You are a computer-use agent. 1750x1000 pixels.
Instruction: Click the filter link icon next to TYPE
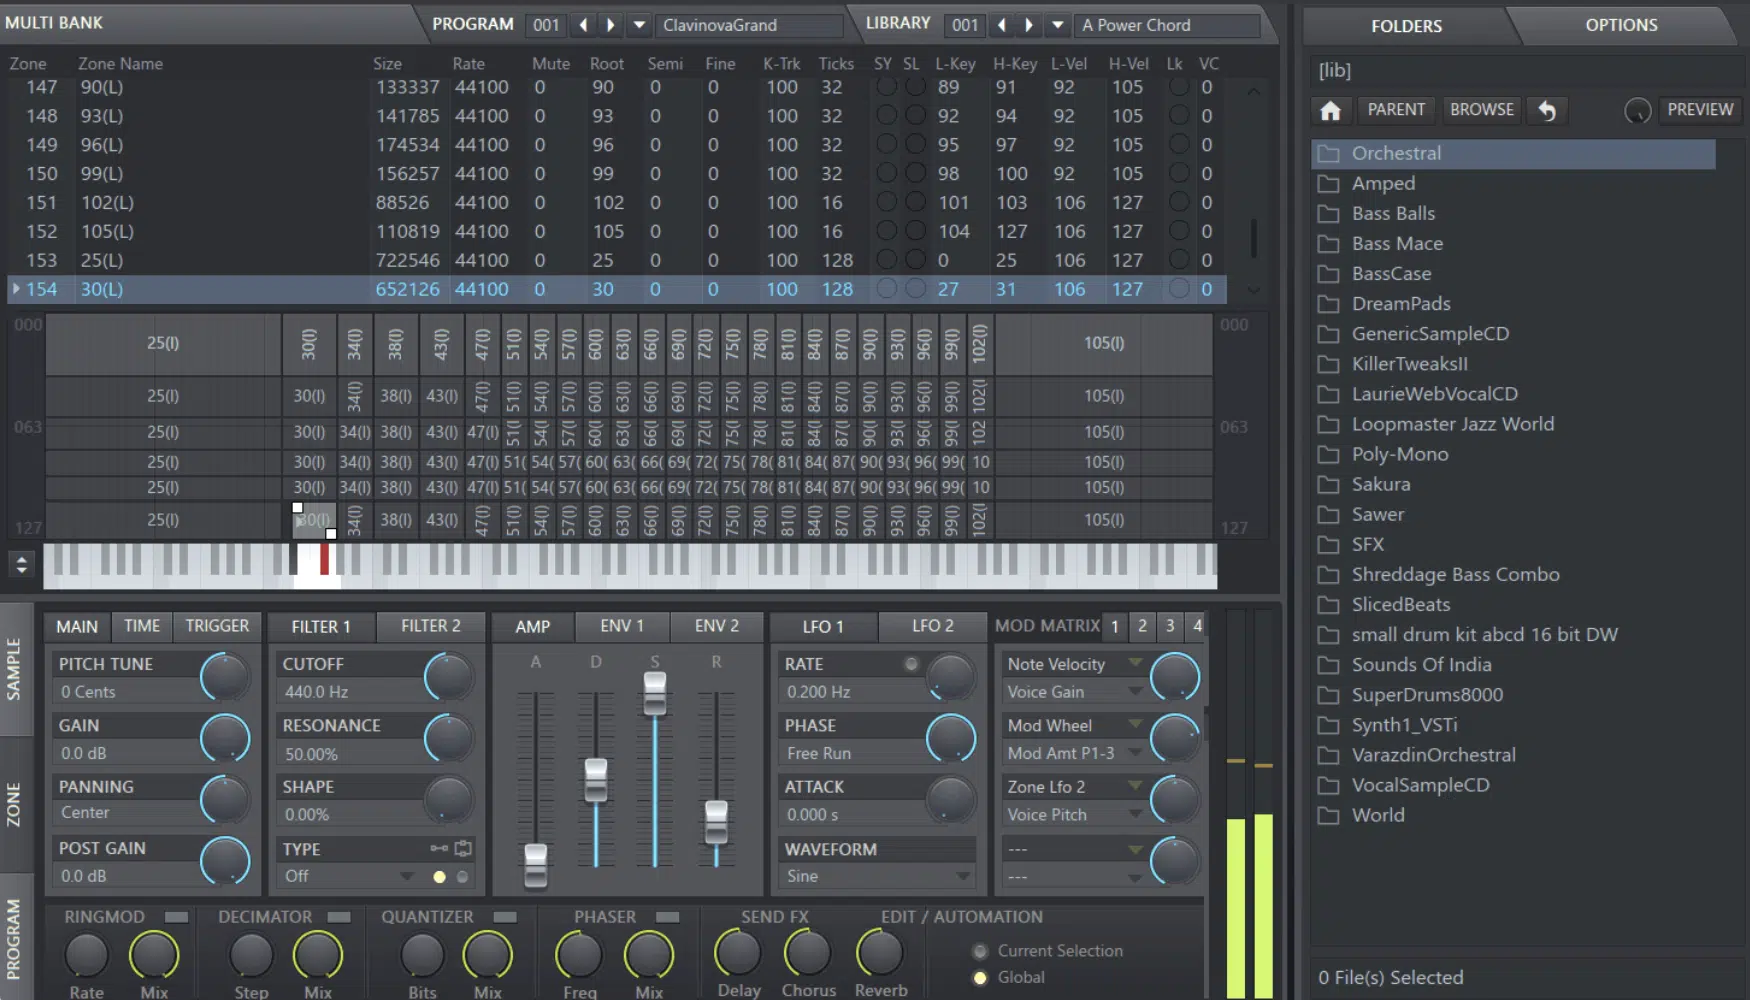click(x=439, y=848)
